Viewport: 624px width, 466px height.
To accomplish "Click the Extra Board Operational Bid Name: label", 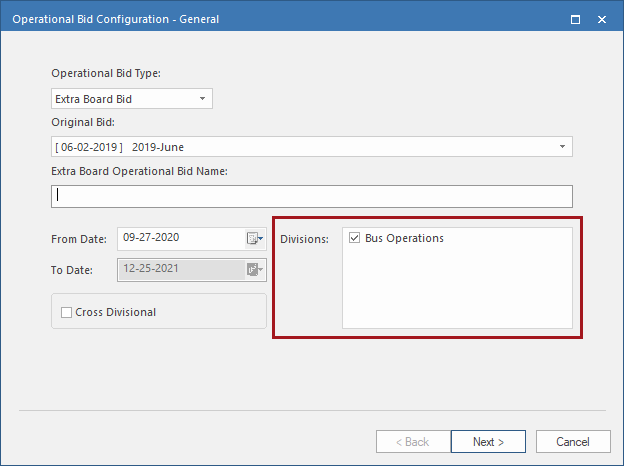I will pyautogui.click(x=139, y=171).
